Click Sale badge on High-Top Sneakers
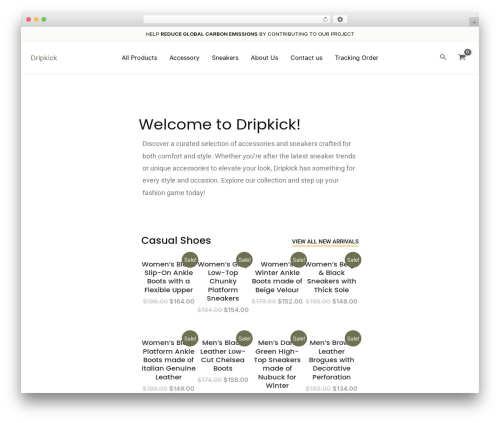This screenshot has height=423, width=500. point(299,338)
